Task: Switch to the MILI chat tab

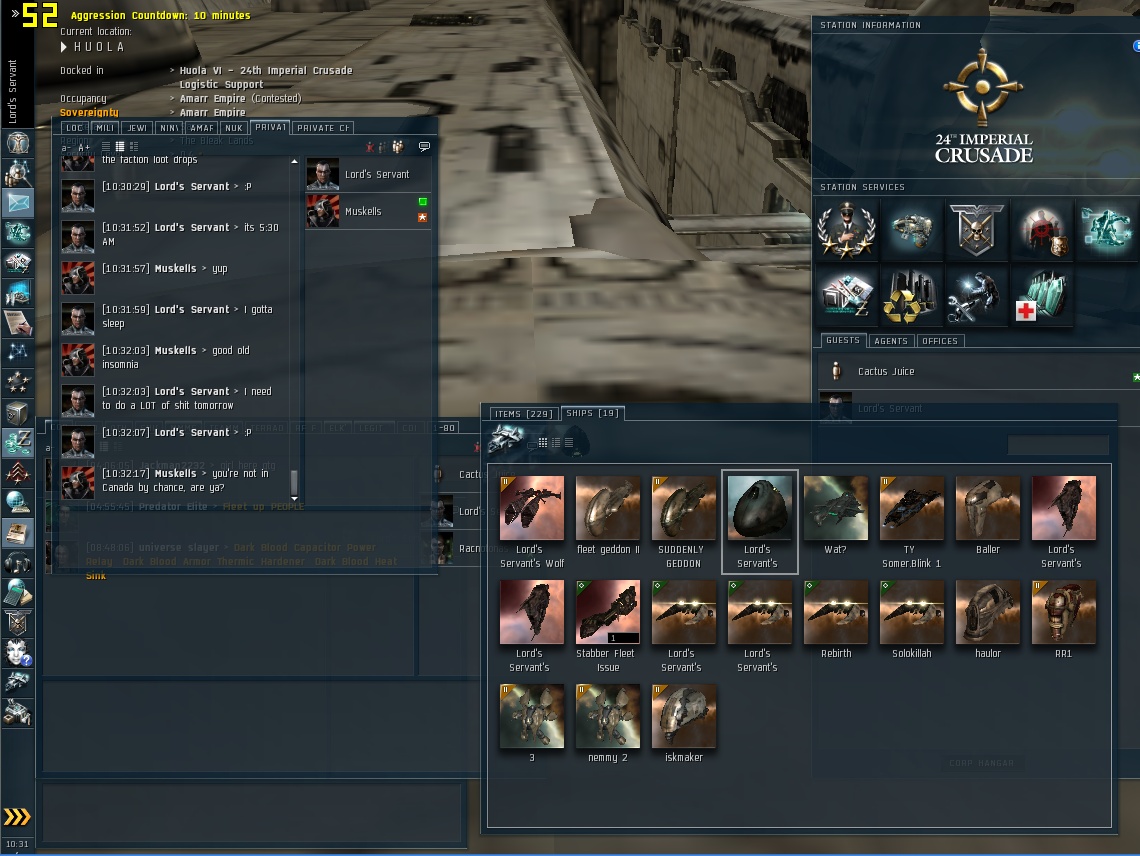Action: [105, 128]
